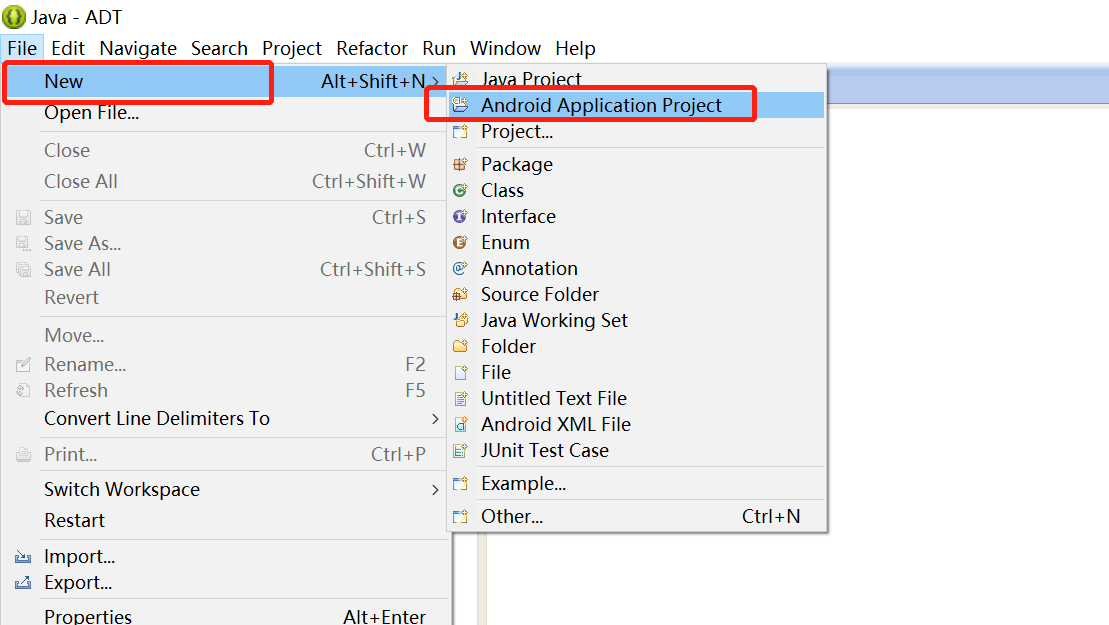Open the Refactor menu
Image resolution: width=1109 pixels, height=625 pixels.
click(372, 48)
